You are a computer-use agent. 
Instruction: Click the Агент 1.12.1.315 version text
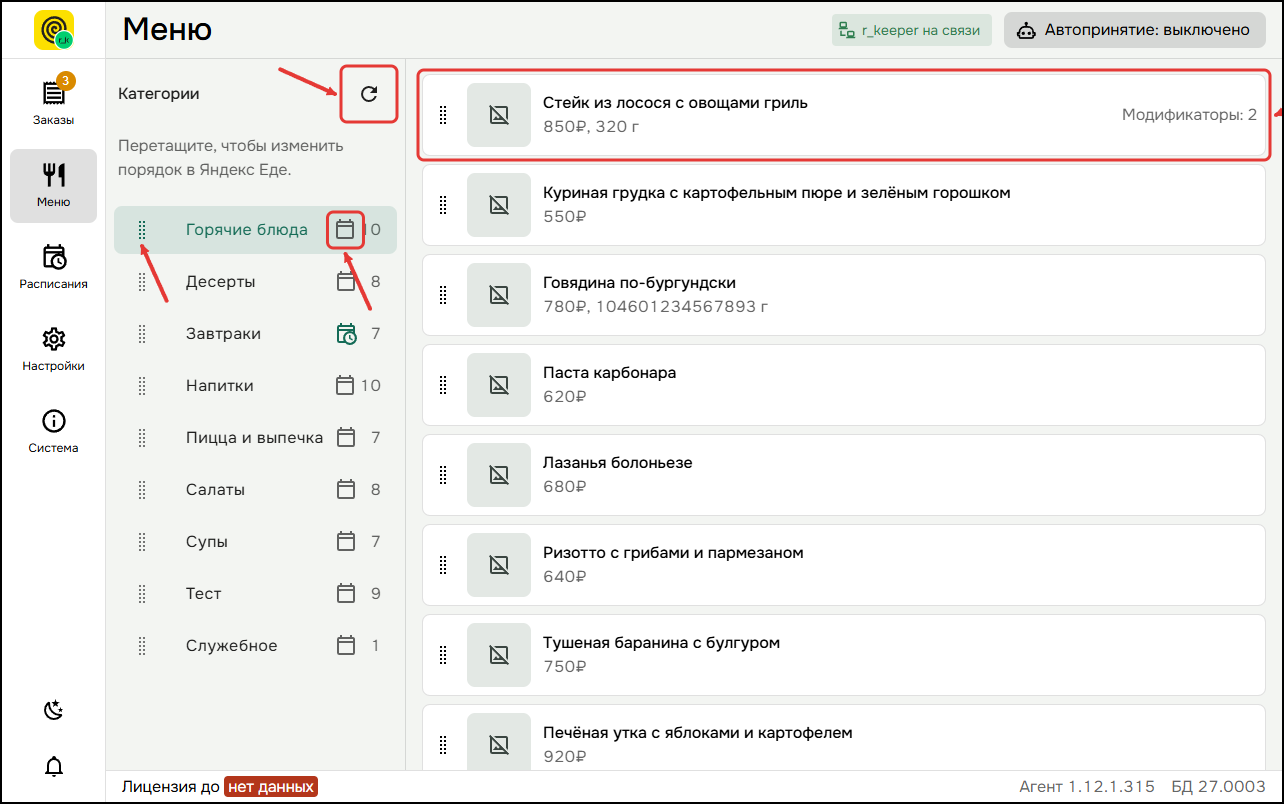coord(1087,787)
